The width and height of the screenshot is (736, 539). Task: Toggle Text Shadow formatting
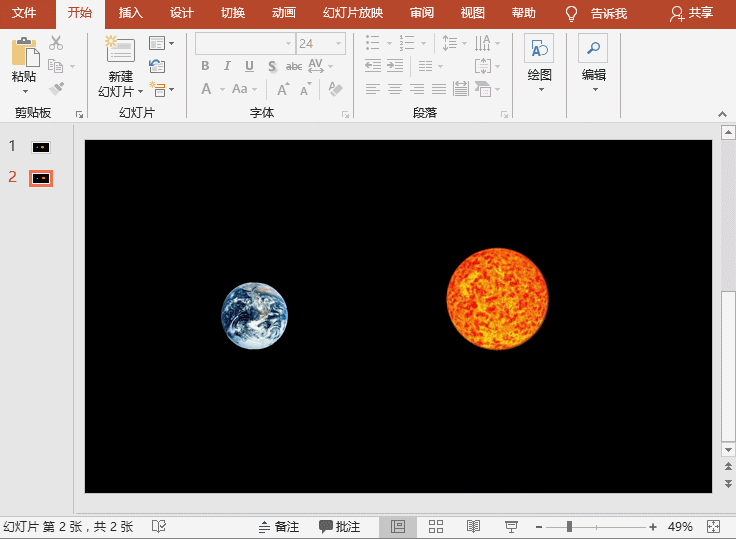[272, 66]
